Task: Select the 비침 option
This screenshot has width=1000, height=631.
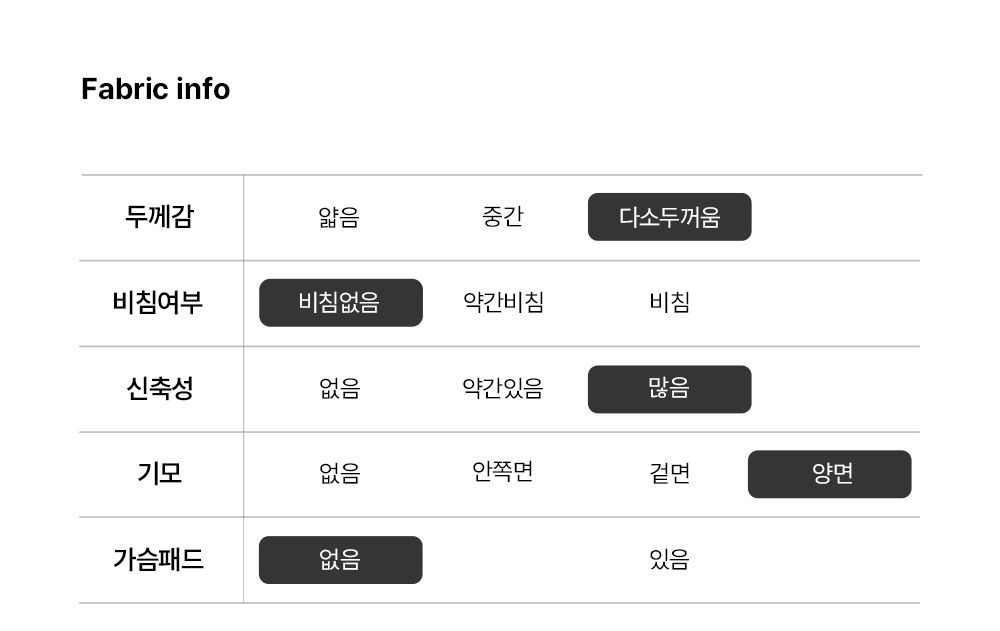Action: (669, 302)
